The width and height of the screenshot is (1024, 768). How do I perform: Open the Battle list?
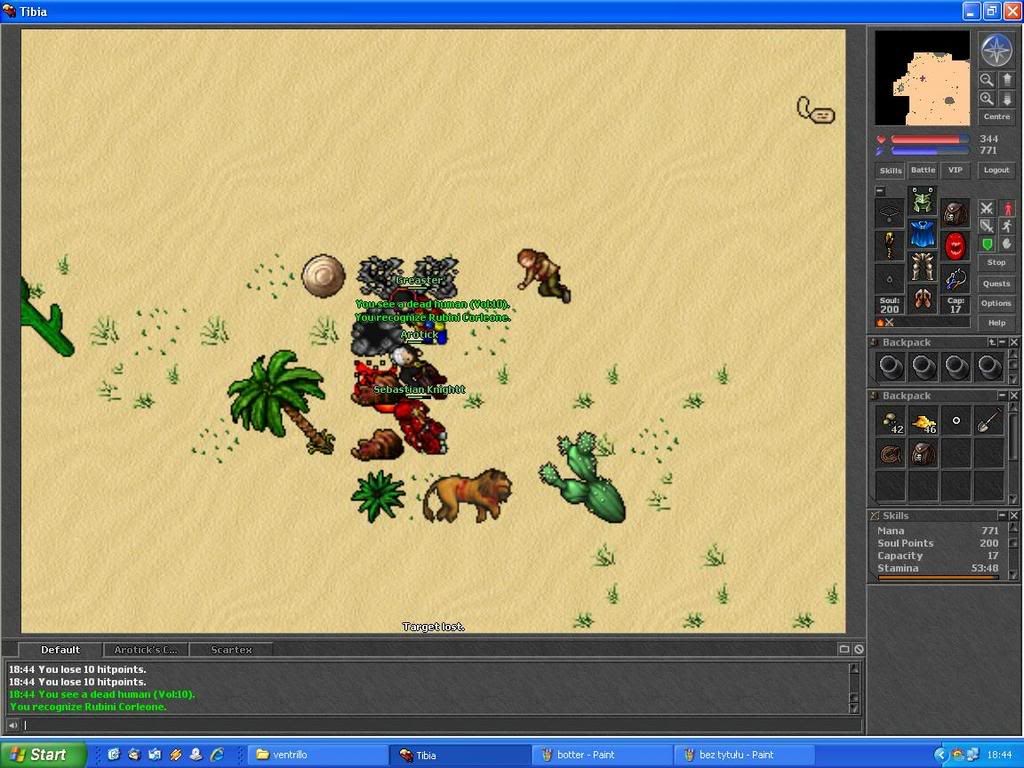pyautogui.click(x=923, y=170)
